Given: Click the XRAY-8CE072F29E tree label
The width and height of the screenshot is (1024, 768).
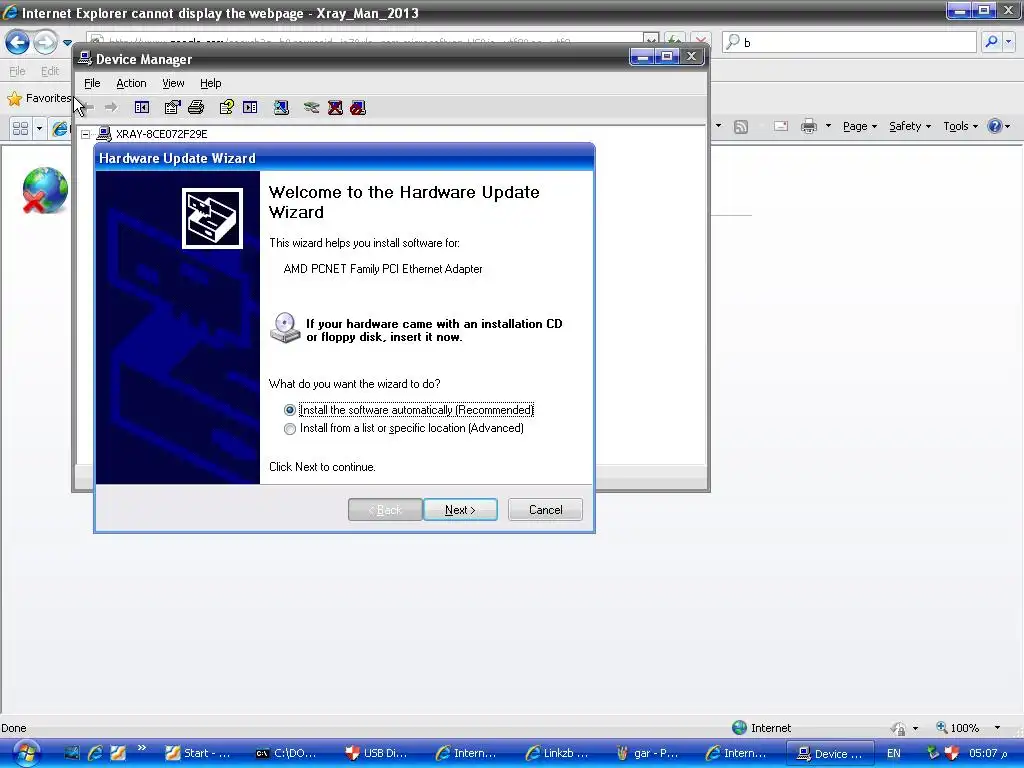Looking at the screenshot, I should pyautogui.click(x=161, y=134).
